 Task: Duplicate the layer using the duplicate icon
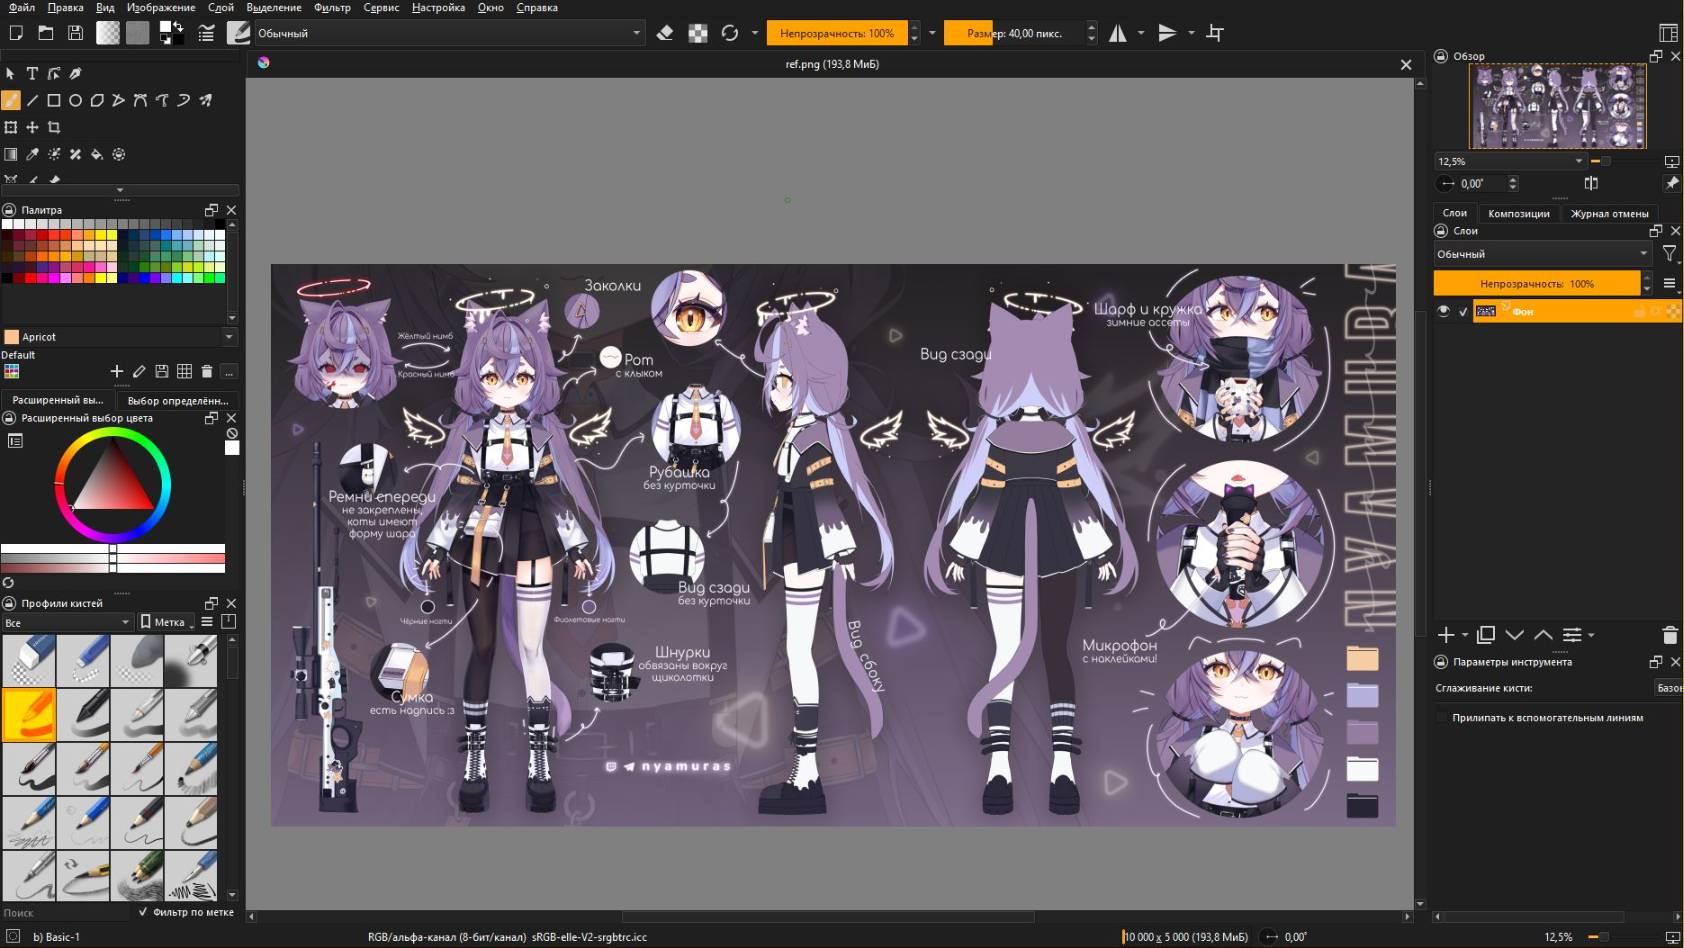(x=1486, y=635)
